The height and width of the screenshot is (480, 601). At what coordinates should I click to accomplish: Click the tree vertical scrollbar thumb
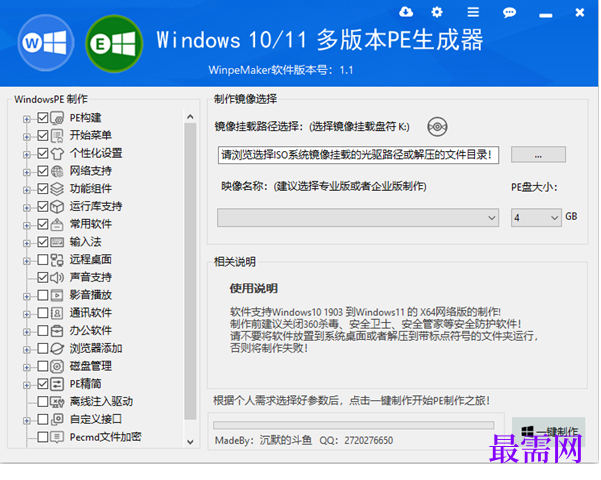pyautogui.click(x=190, y=271)
